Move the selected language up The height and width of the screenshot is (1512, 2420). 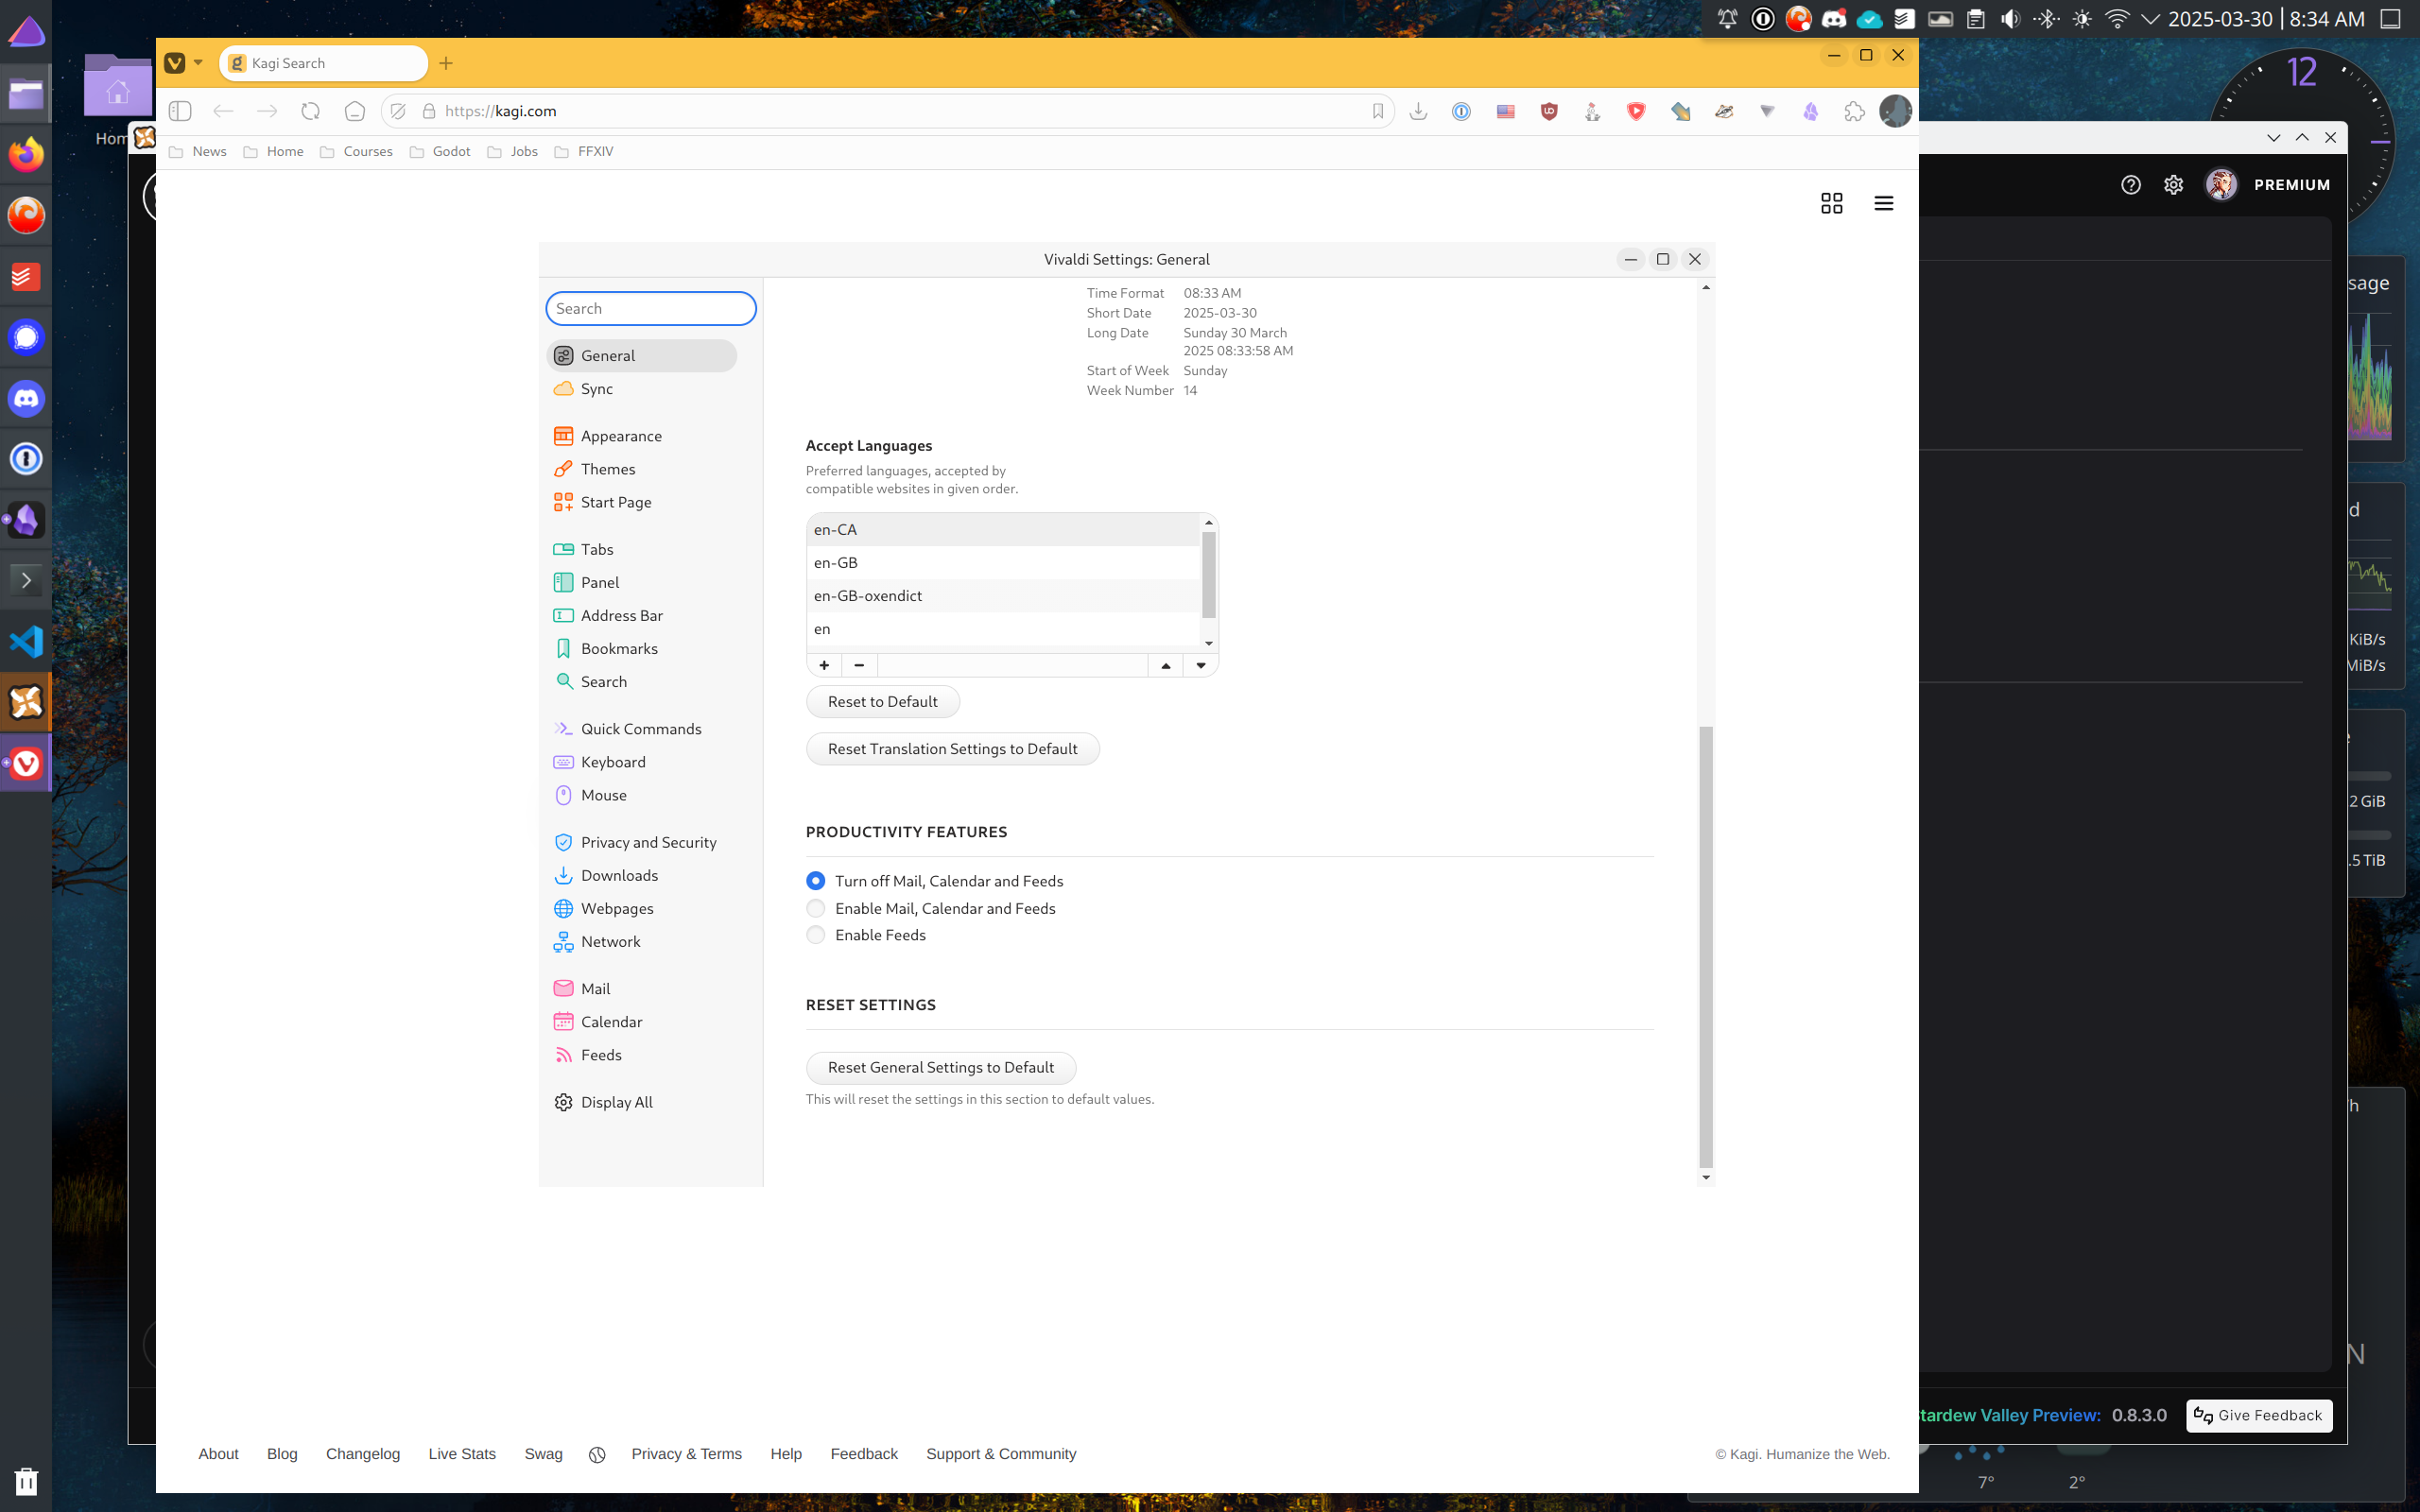(1166, 665)
